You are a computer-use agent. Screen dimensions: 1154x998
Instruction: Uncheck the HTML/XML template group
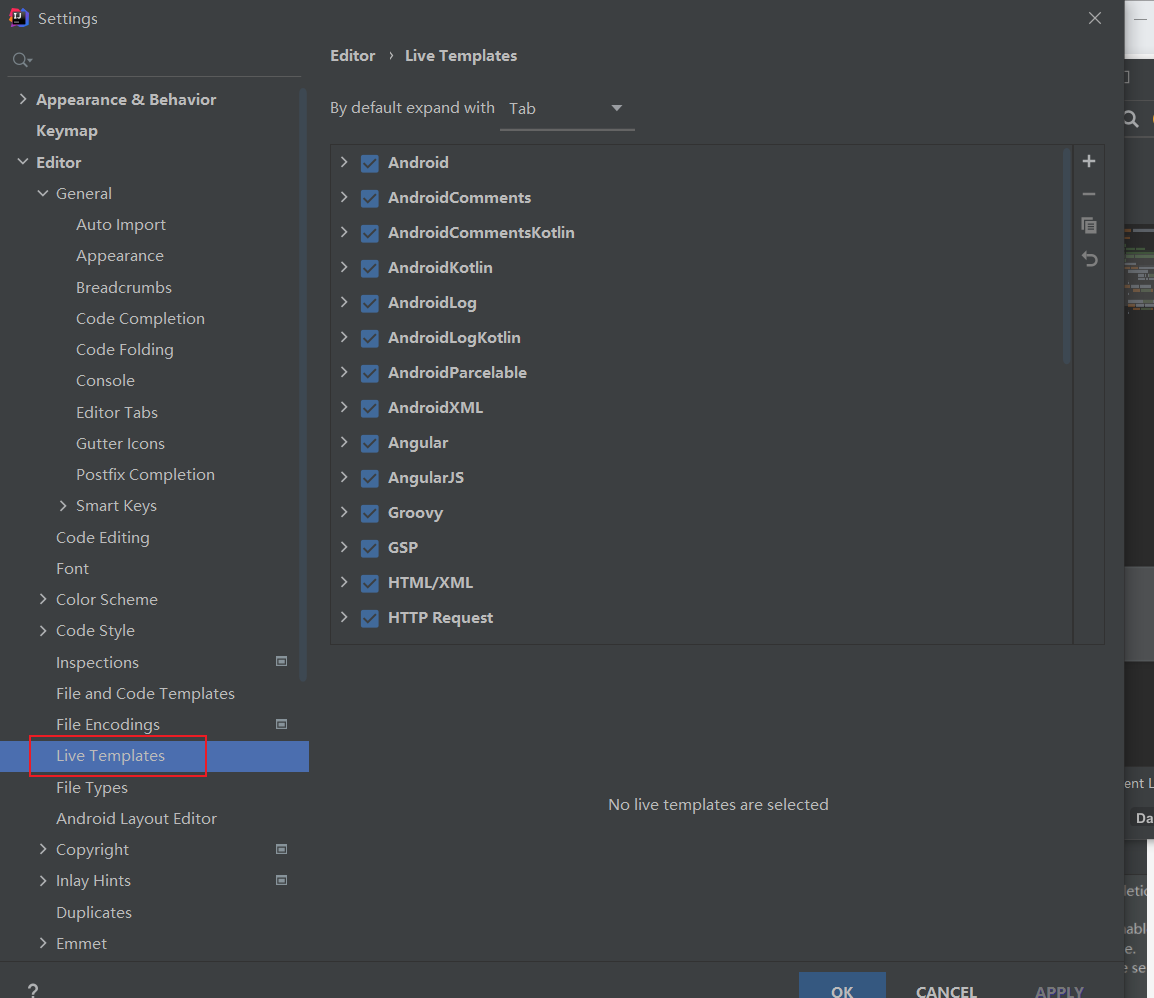(x=369, y=583)
